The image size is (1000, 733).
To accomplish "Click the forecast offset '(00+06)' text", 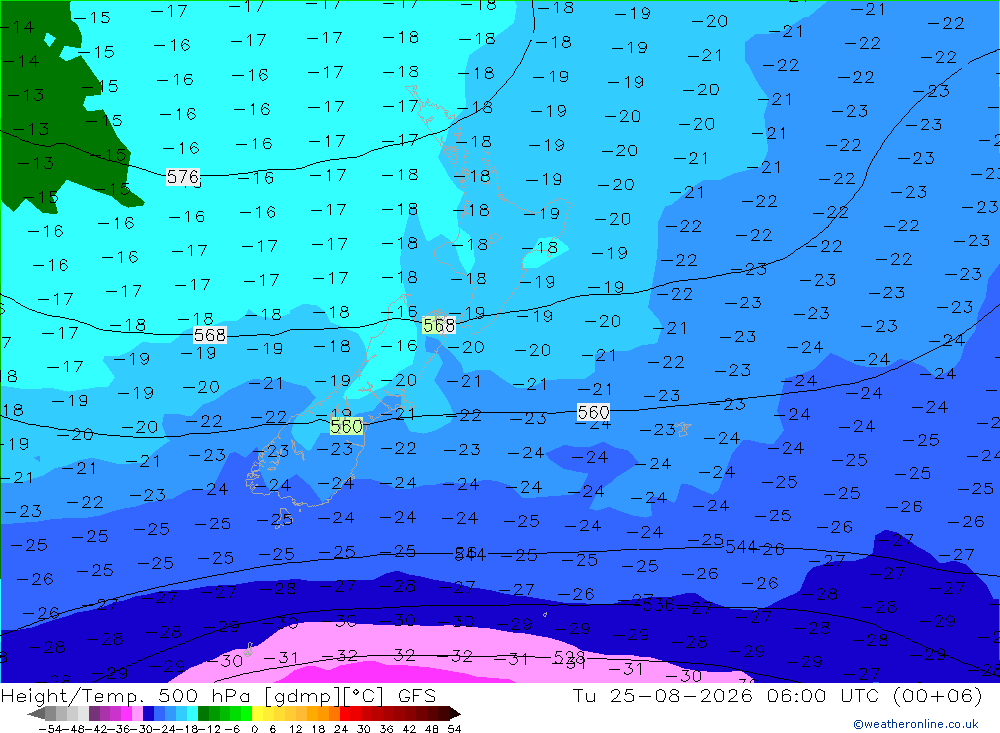I will pyautogui.click(x=938, y=695).
